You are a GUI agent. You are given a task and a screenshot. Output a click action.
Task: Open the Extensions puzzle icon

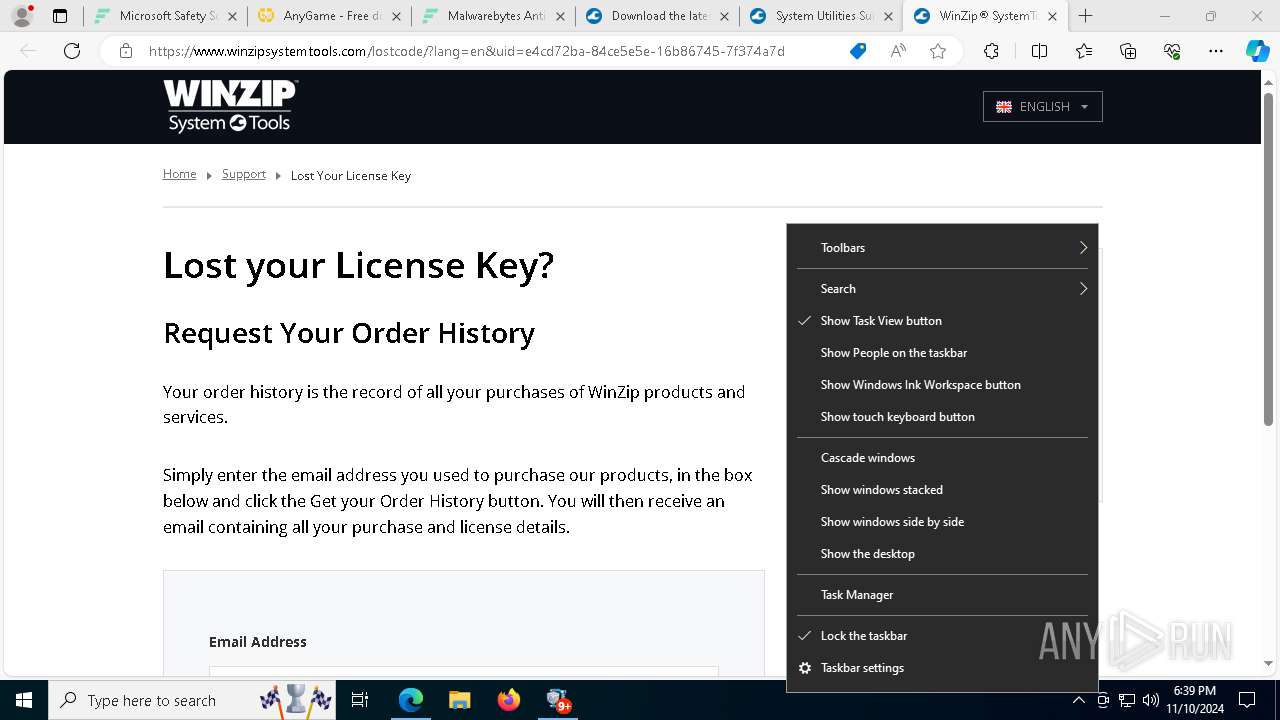(991, 51)
